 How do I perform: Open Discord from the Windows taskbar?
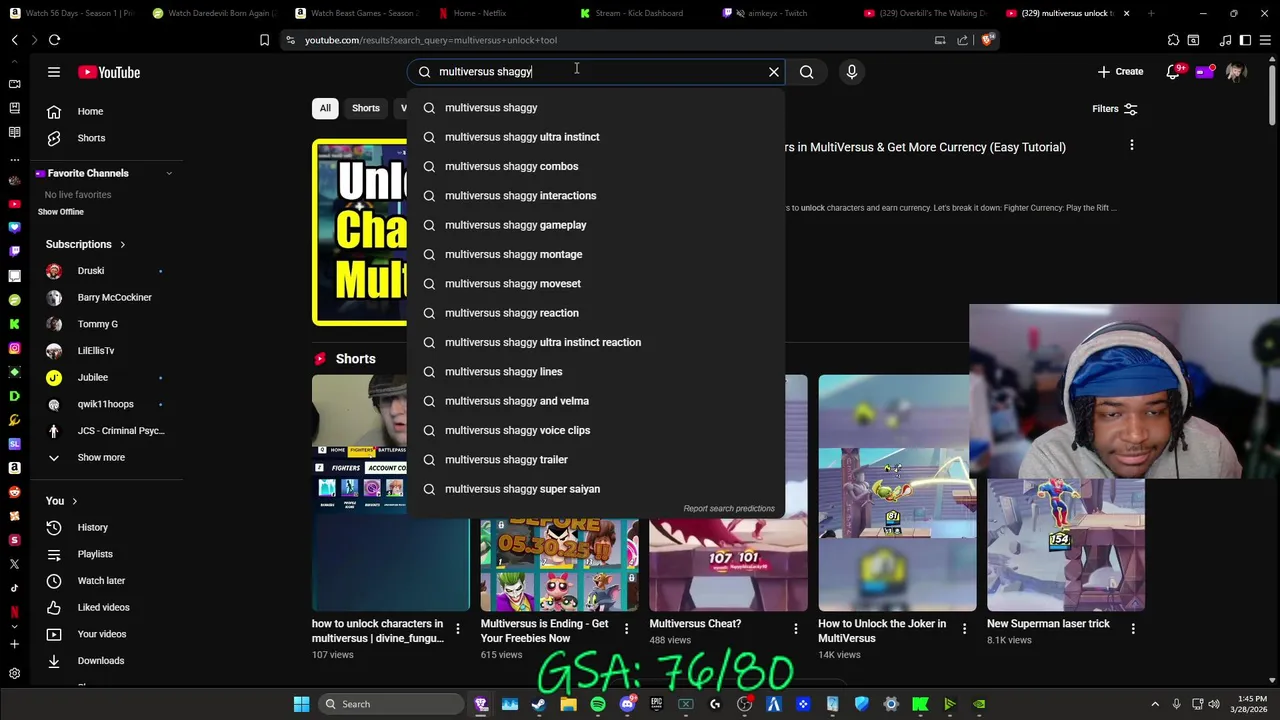(x=627, y=704)
